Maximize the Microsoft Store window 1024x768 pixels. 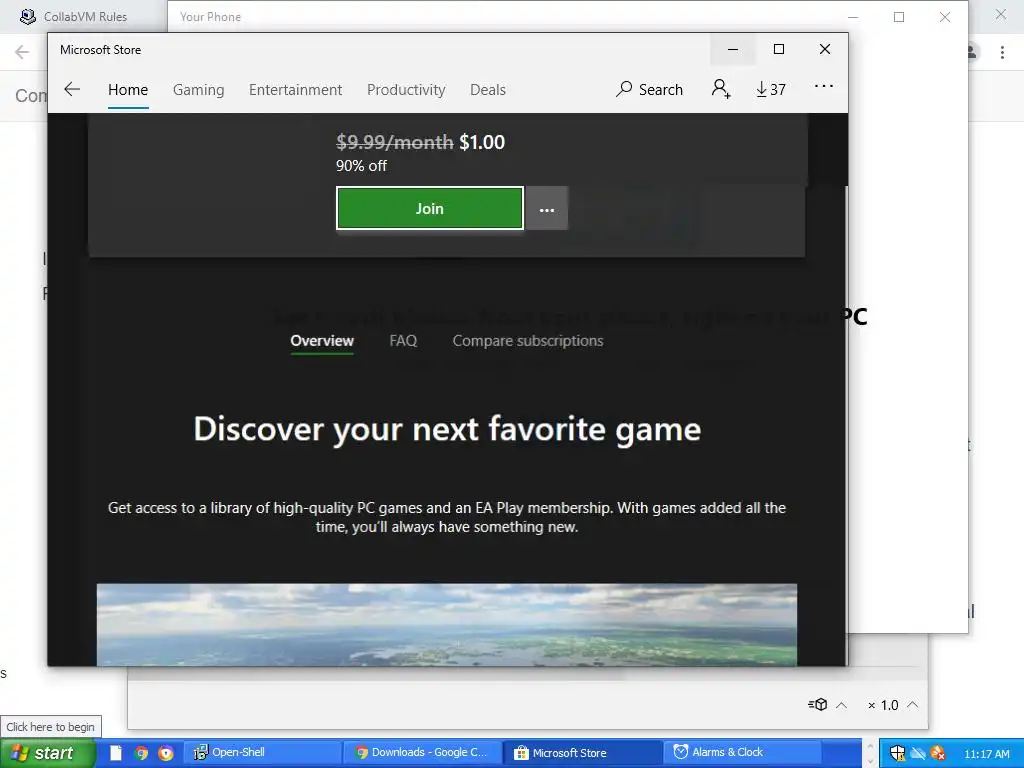tap(778, 50)
